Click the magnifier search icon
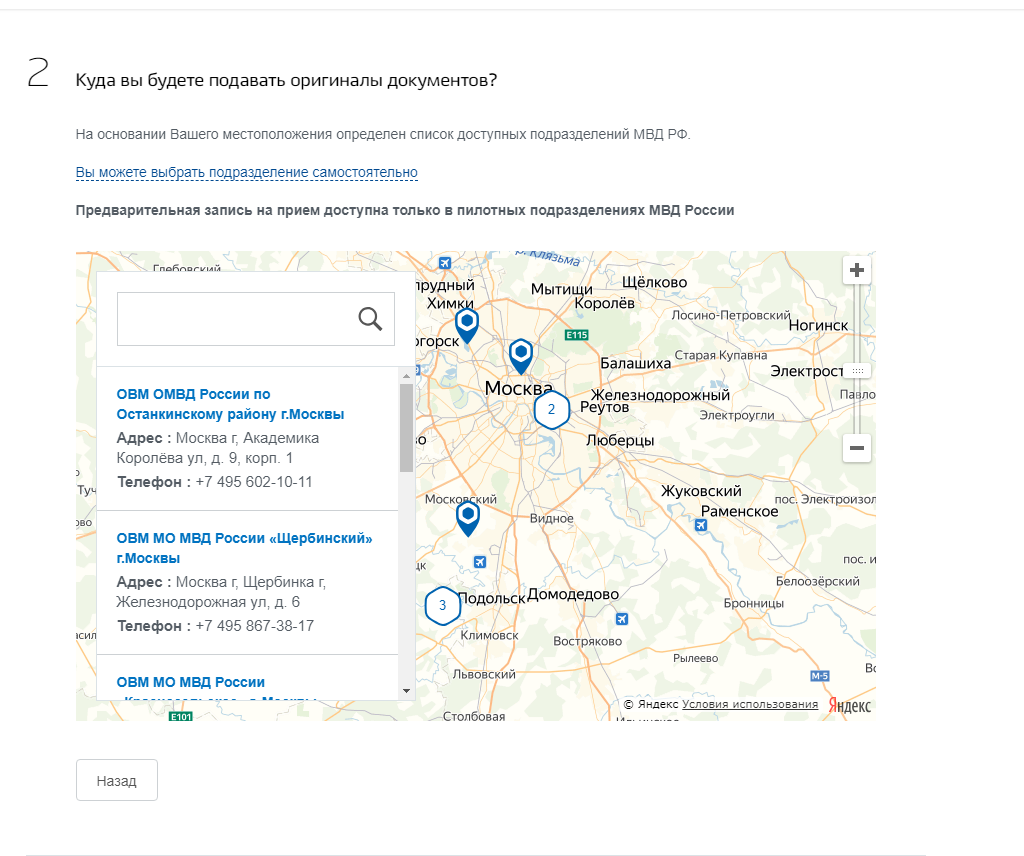The width and height of the screenshot is (1024, 856). pyautogui.click(x=370, y=319)
